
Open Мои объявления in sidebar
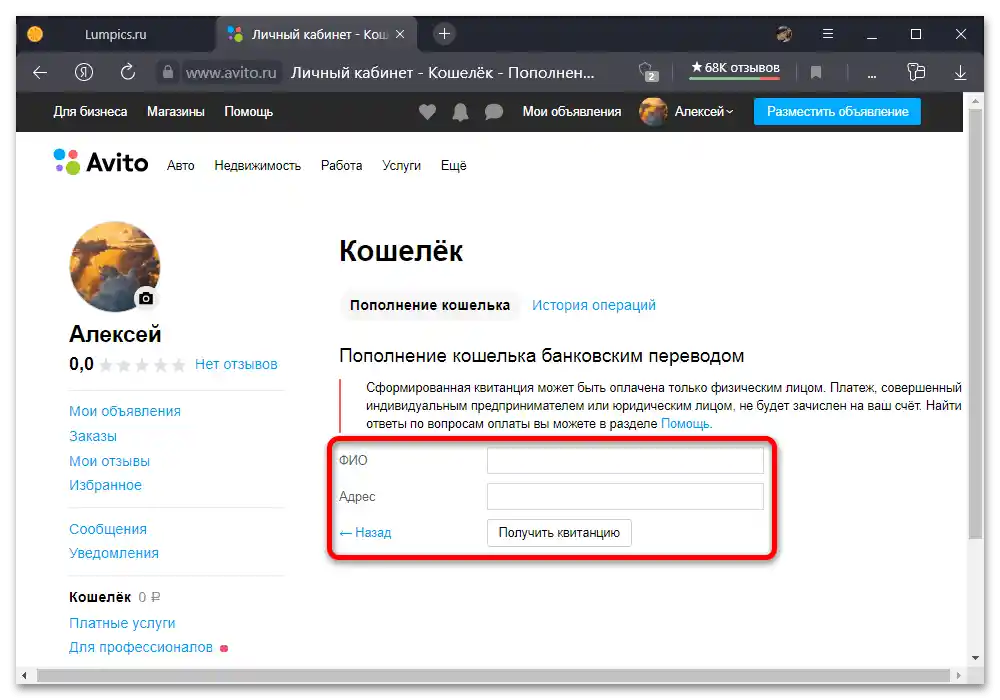click(125, 411)
